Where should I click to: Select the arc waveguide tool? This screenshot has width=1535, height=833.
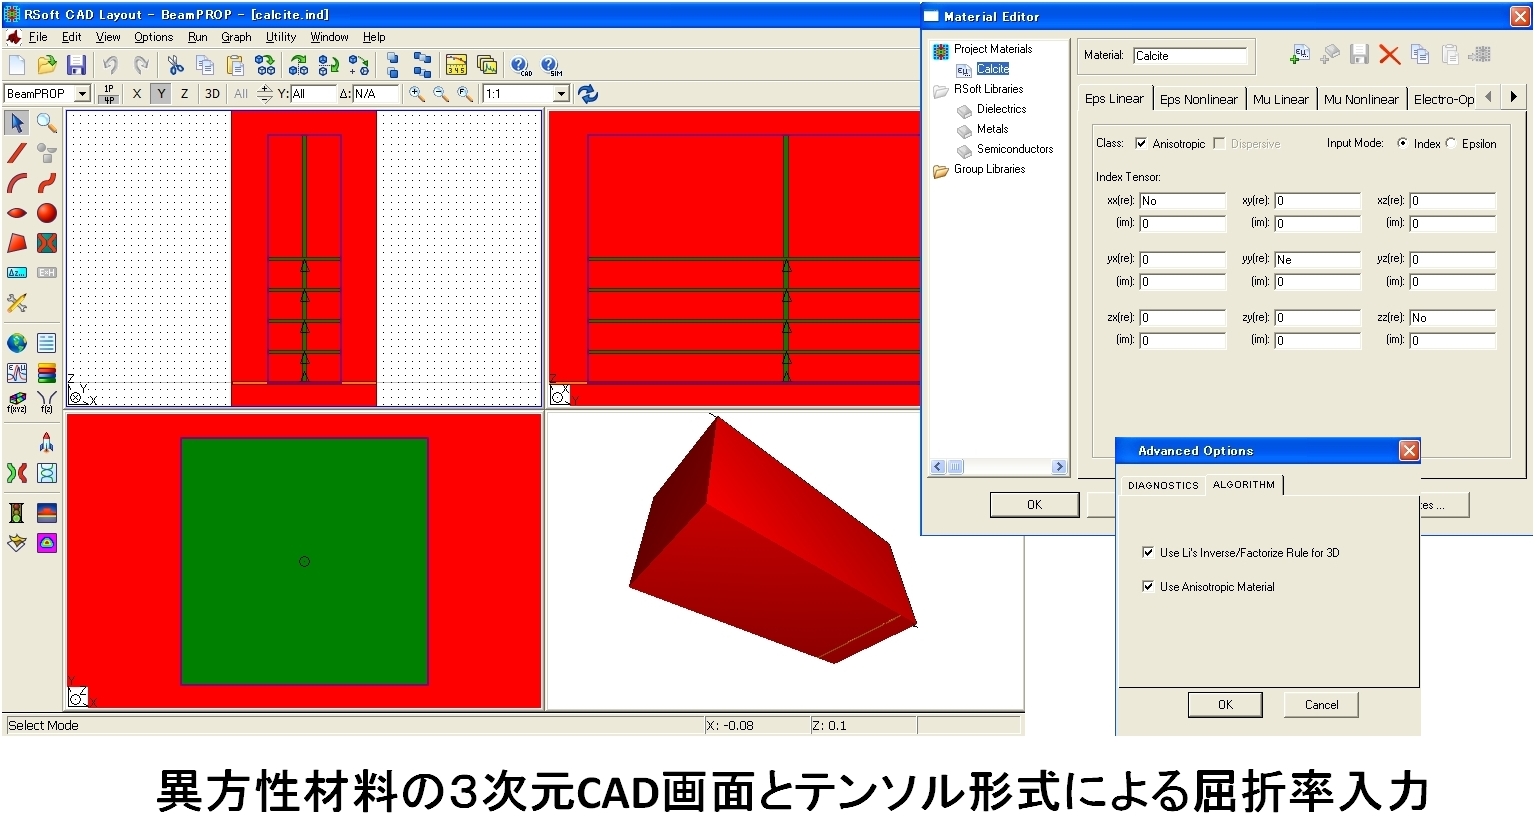coord(17,183)
